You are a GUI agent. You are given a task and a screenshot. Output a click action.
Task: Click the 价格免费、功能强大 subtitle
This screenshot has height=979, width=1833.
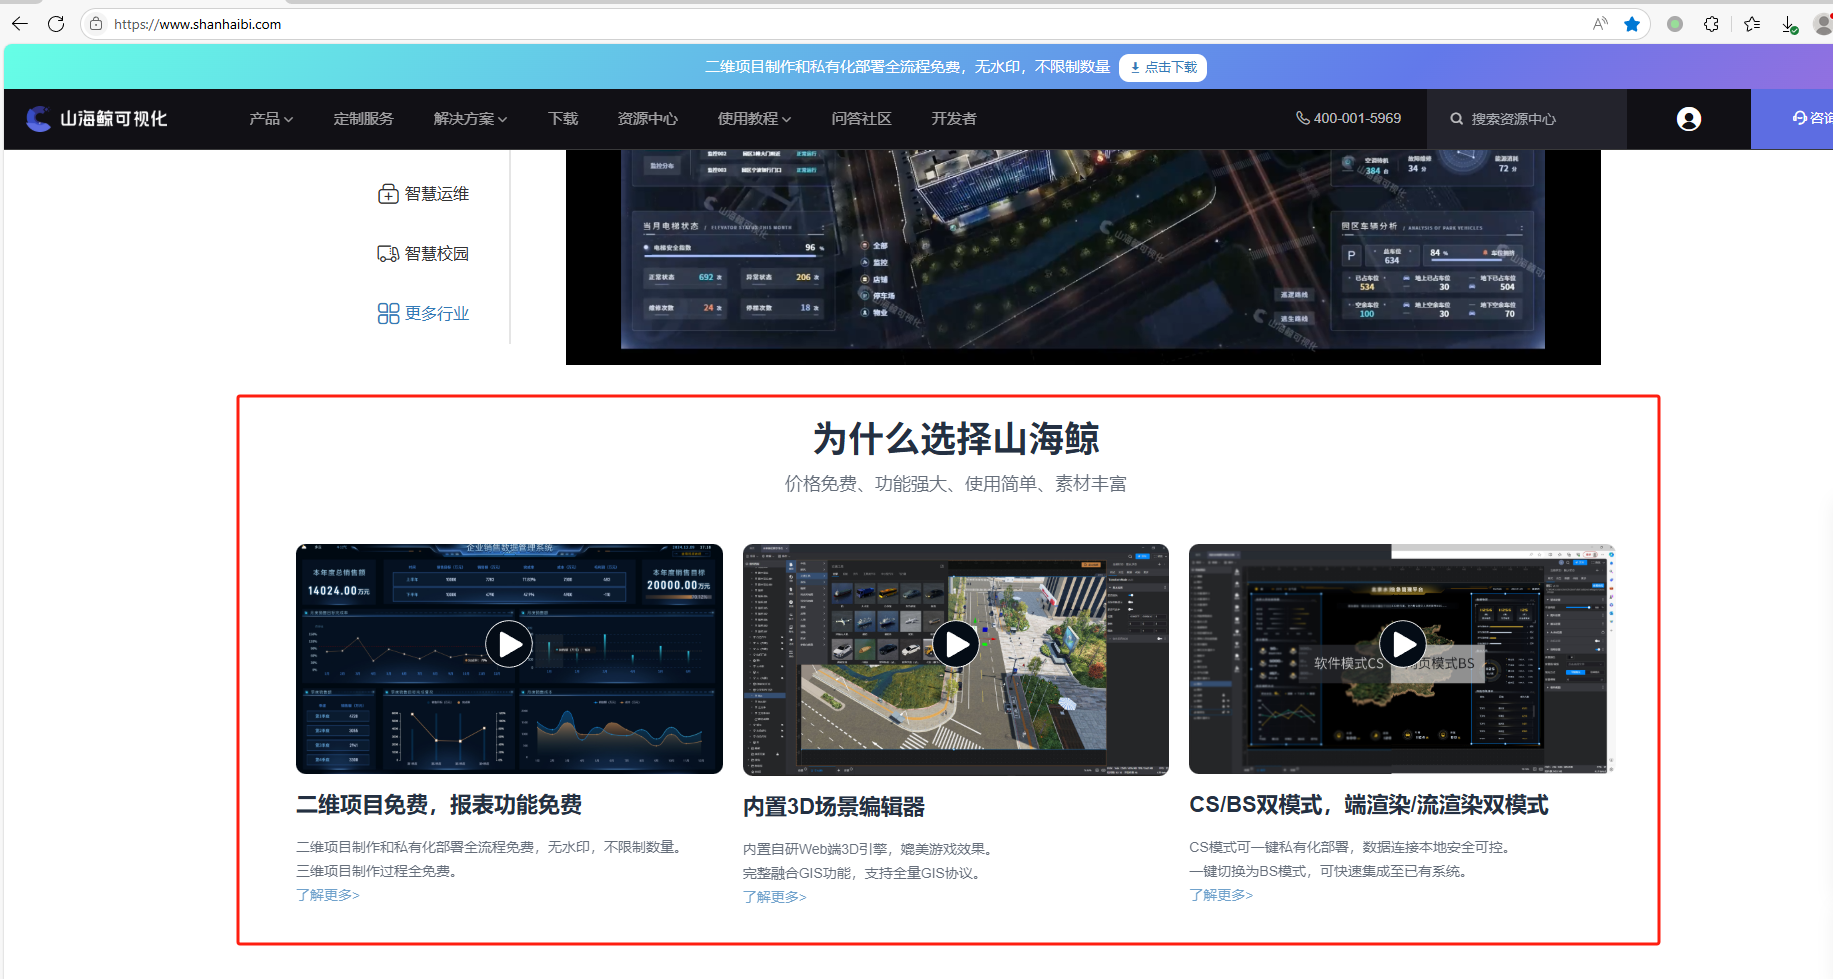tap(955, 484)
